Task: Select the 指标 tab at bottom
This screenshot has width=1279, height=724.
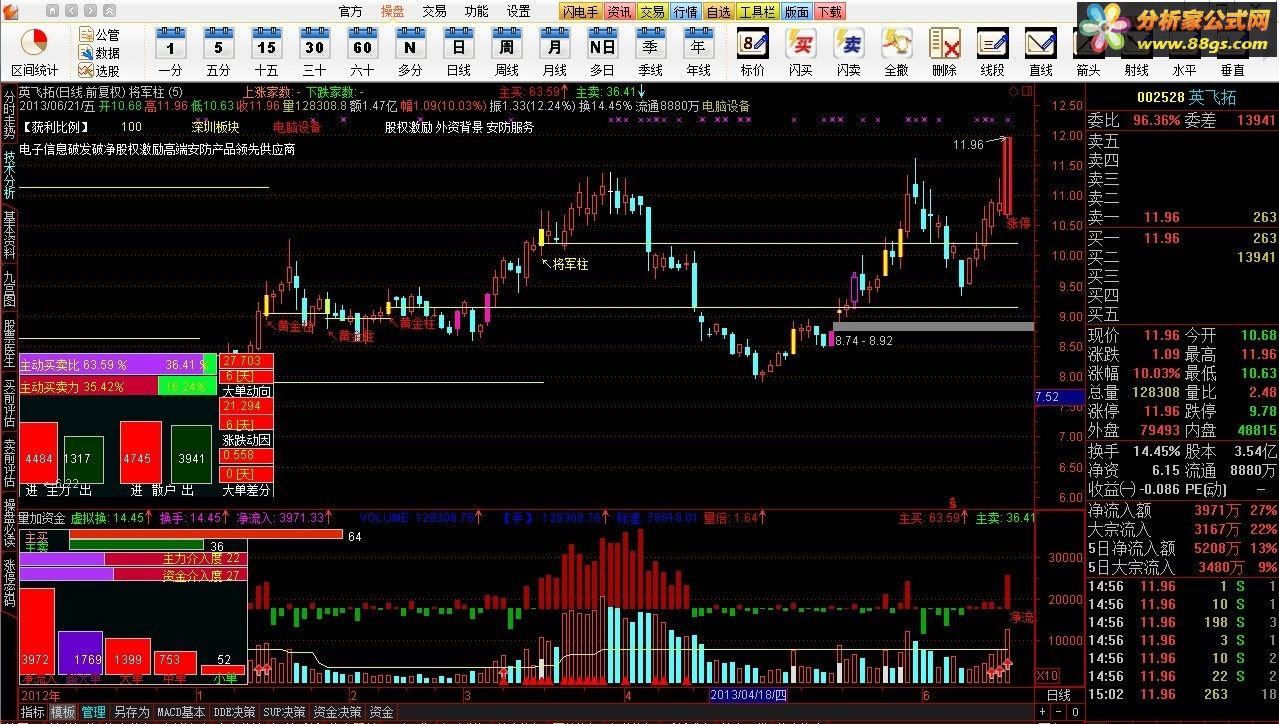Action: point(33,713)
